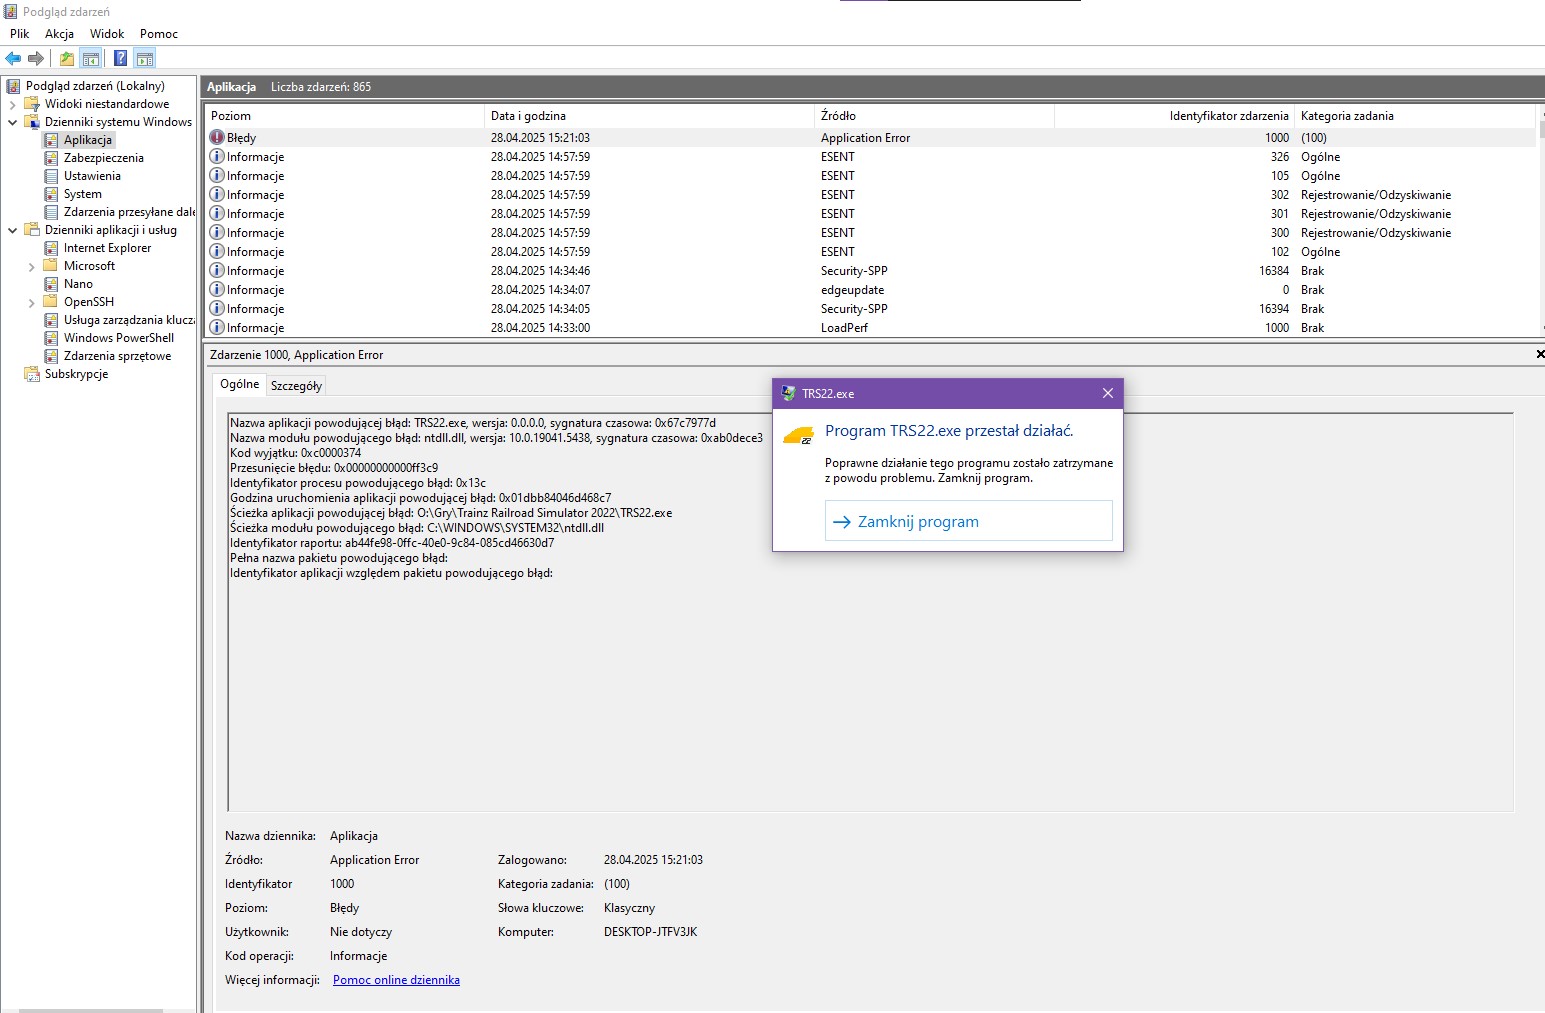
Task: Toggle the show/hide console tree toolbar icon
Action: tap(91, 59)
